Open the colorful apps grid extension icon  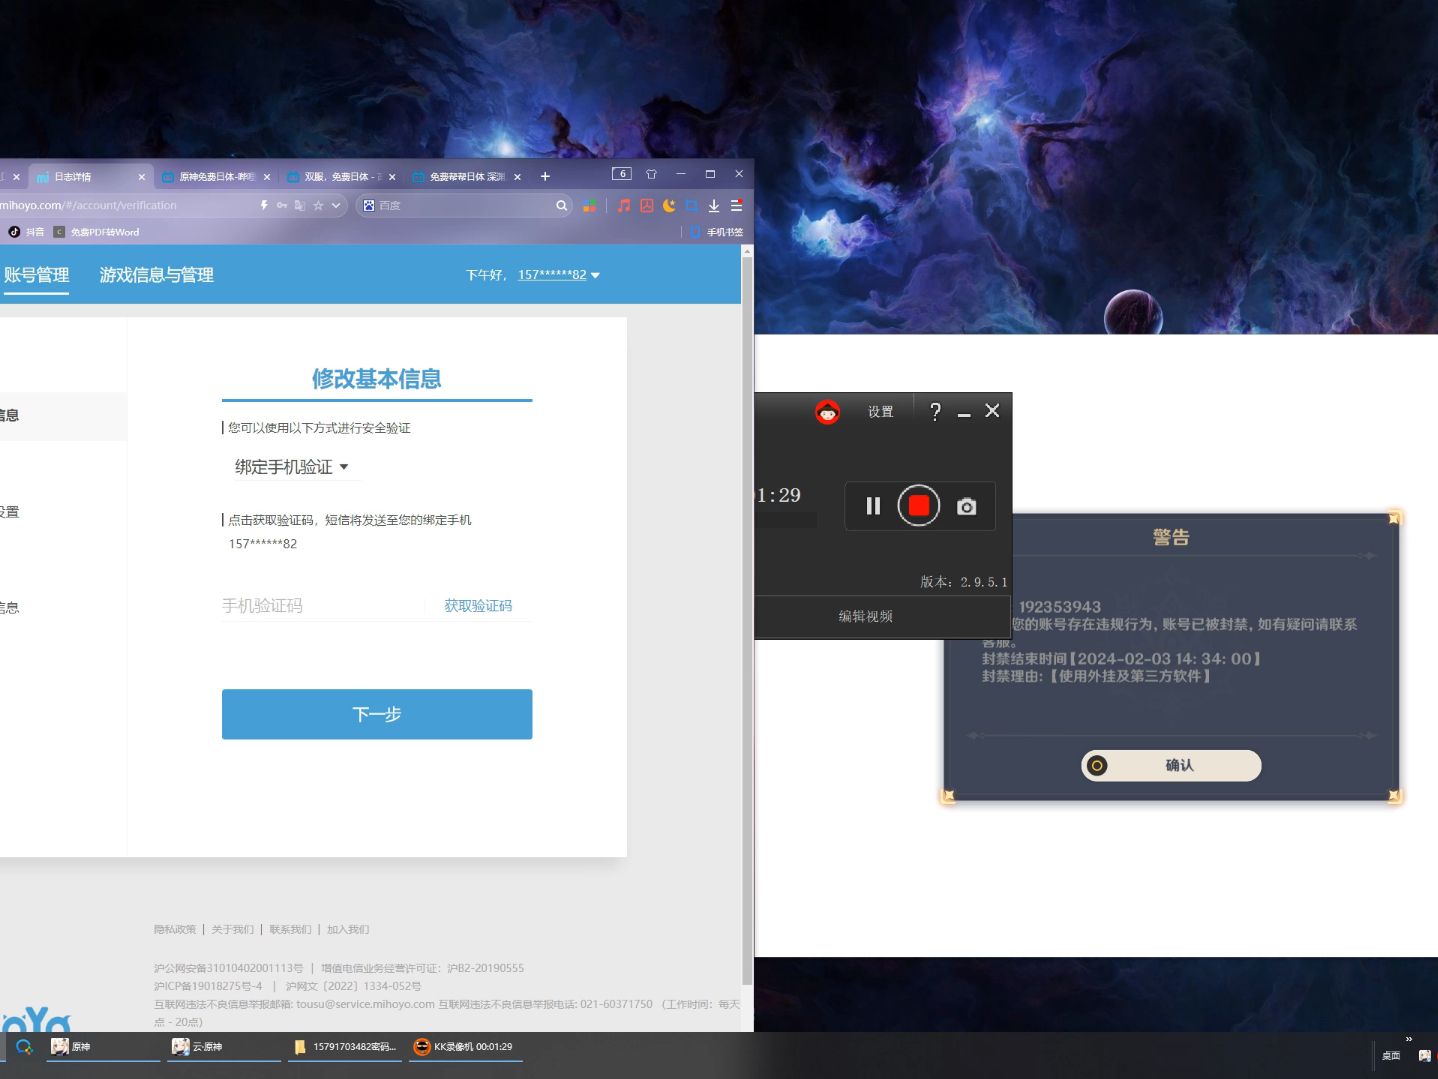590,205
